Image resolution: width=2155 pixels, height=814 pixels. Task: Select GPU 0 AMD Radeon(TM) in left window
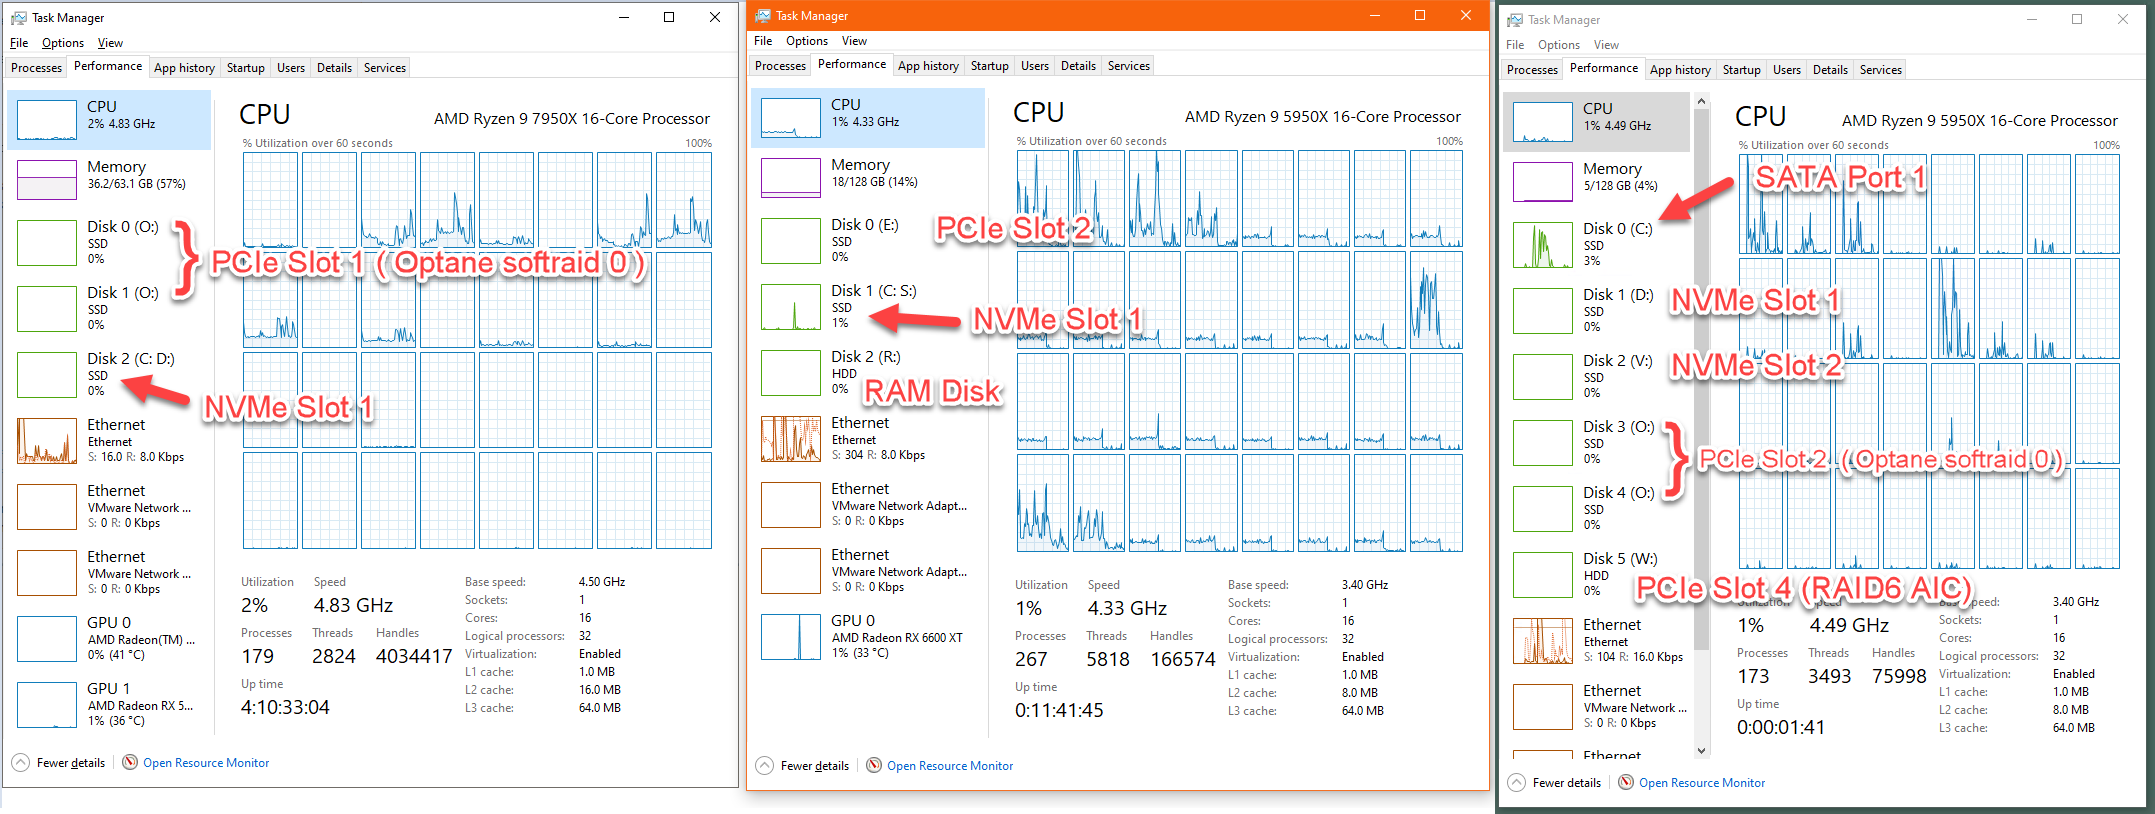[x=109, y=638]
